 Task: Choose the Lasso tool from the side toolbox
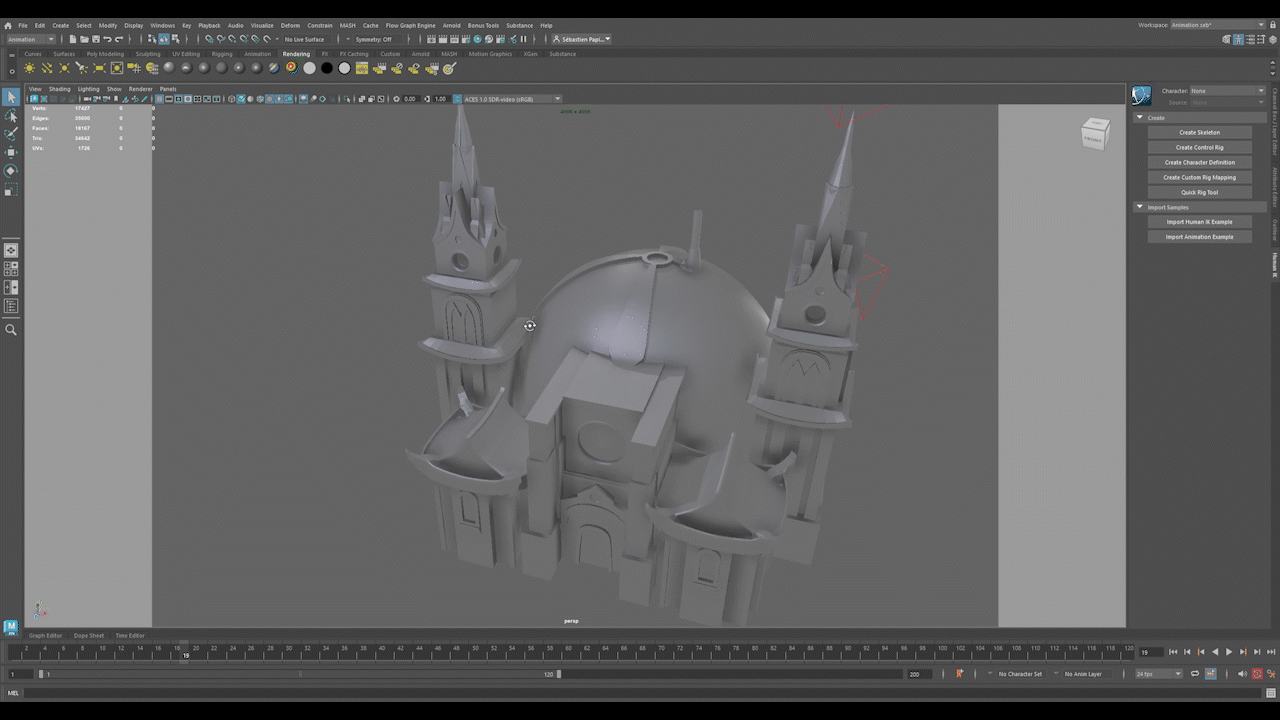pos(11,117)
